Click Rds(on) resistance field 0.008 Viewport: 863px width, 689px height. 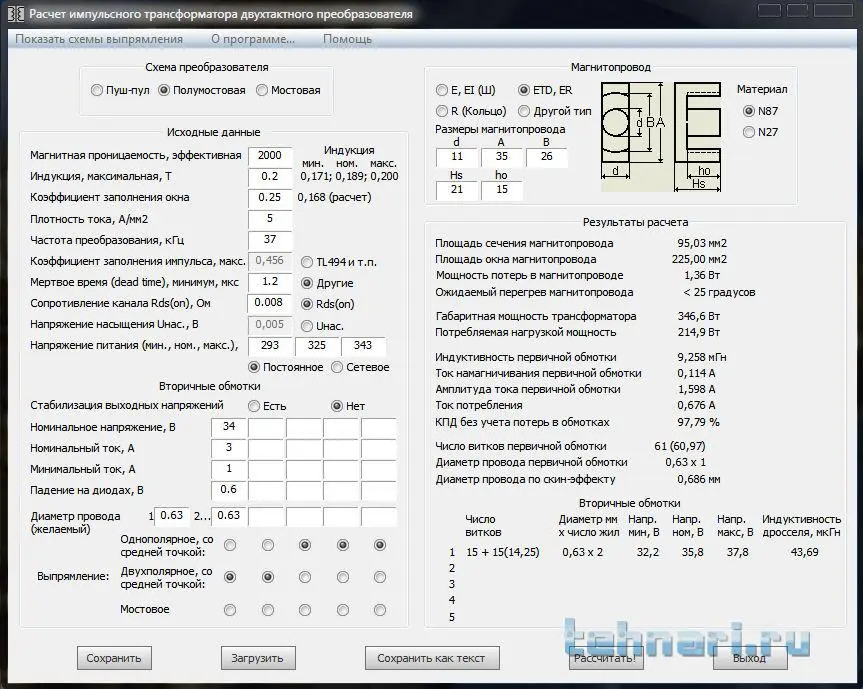[270, 303]
